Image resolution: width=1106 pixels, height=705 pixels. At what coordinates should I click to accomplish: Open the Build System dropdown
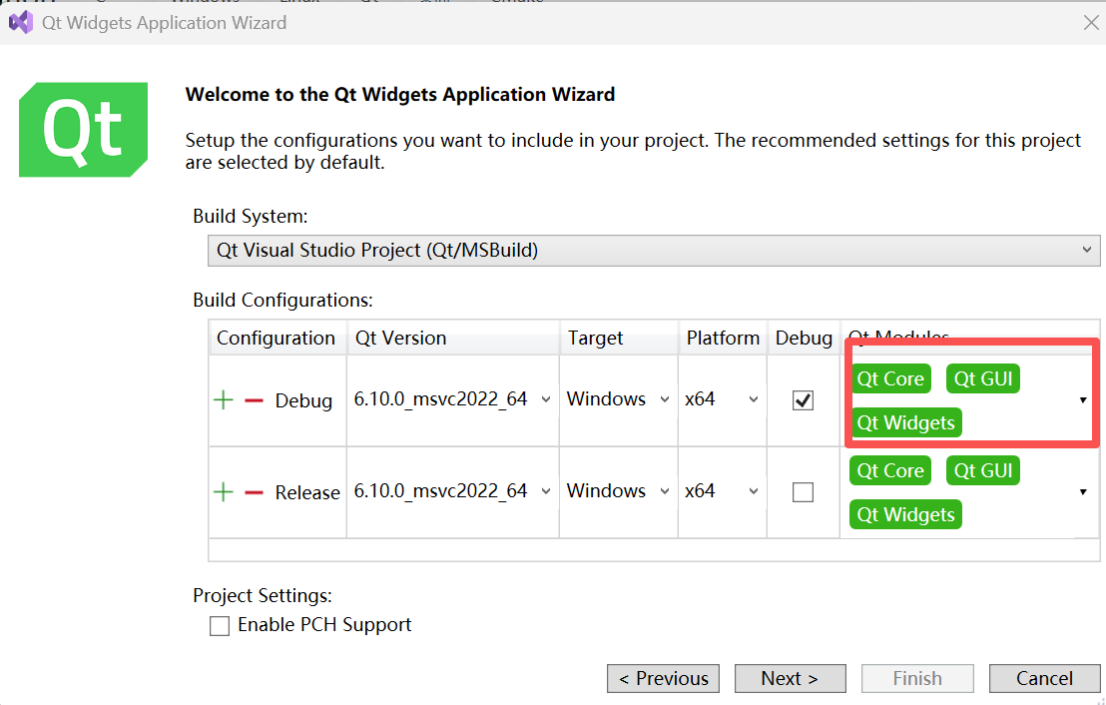(654, 251)
